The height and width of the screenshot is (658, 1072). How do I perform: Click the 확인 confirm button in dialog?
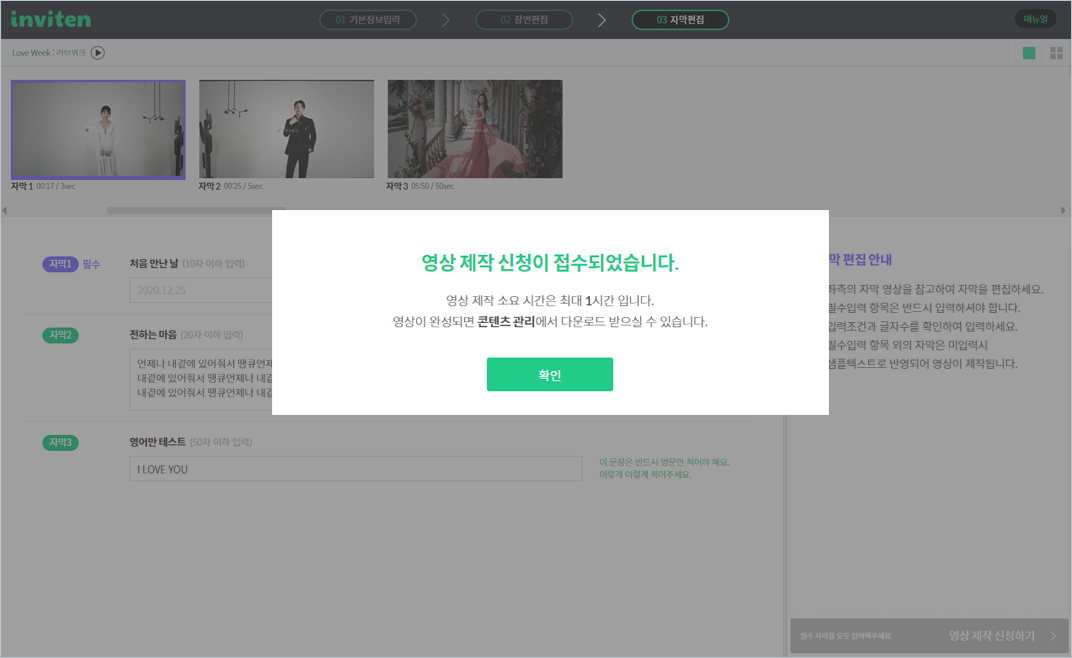click(x=550, y=374)
